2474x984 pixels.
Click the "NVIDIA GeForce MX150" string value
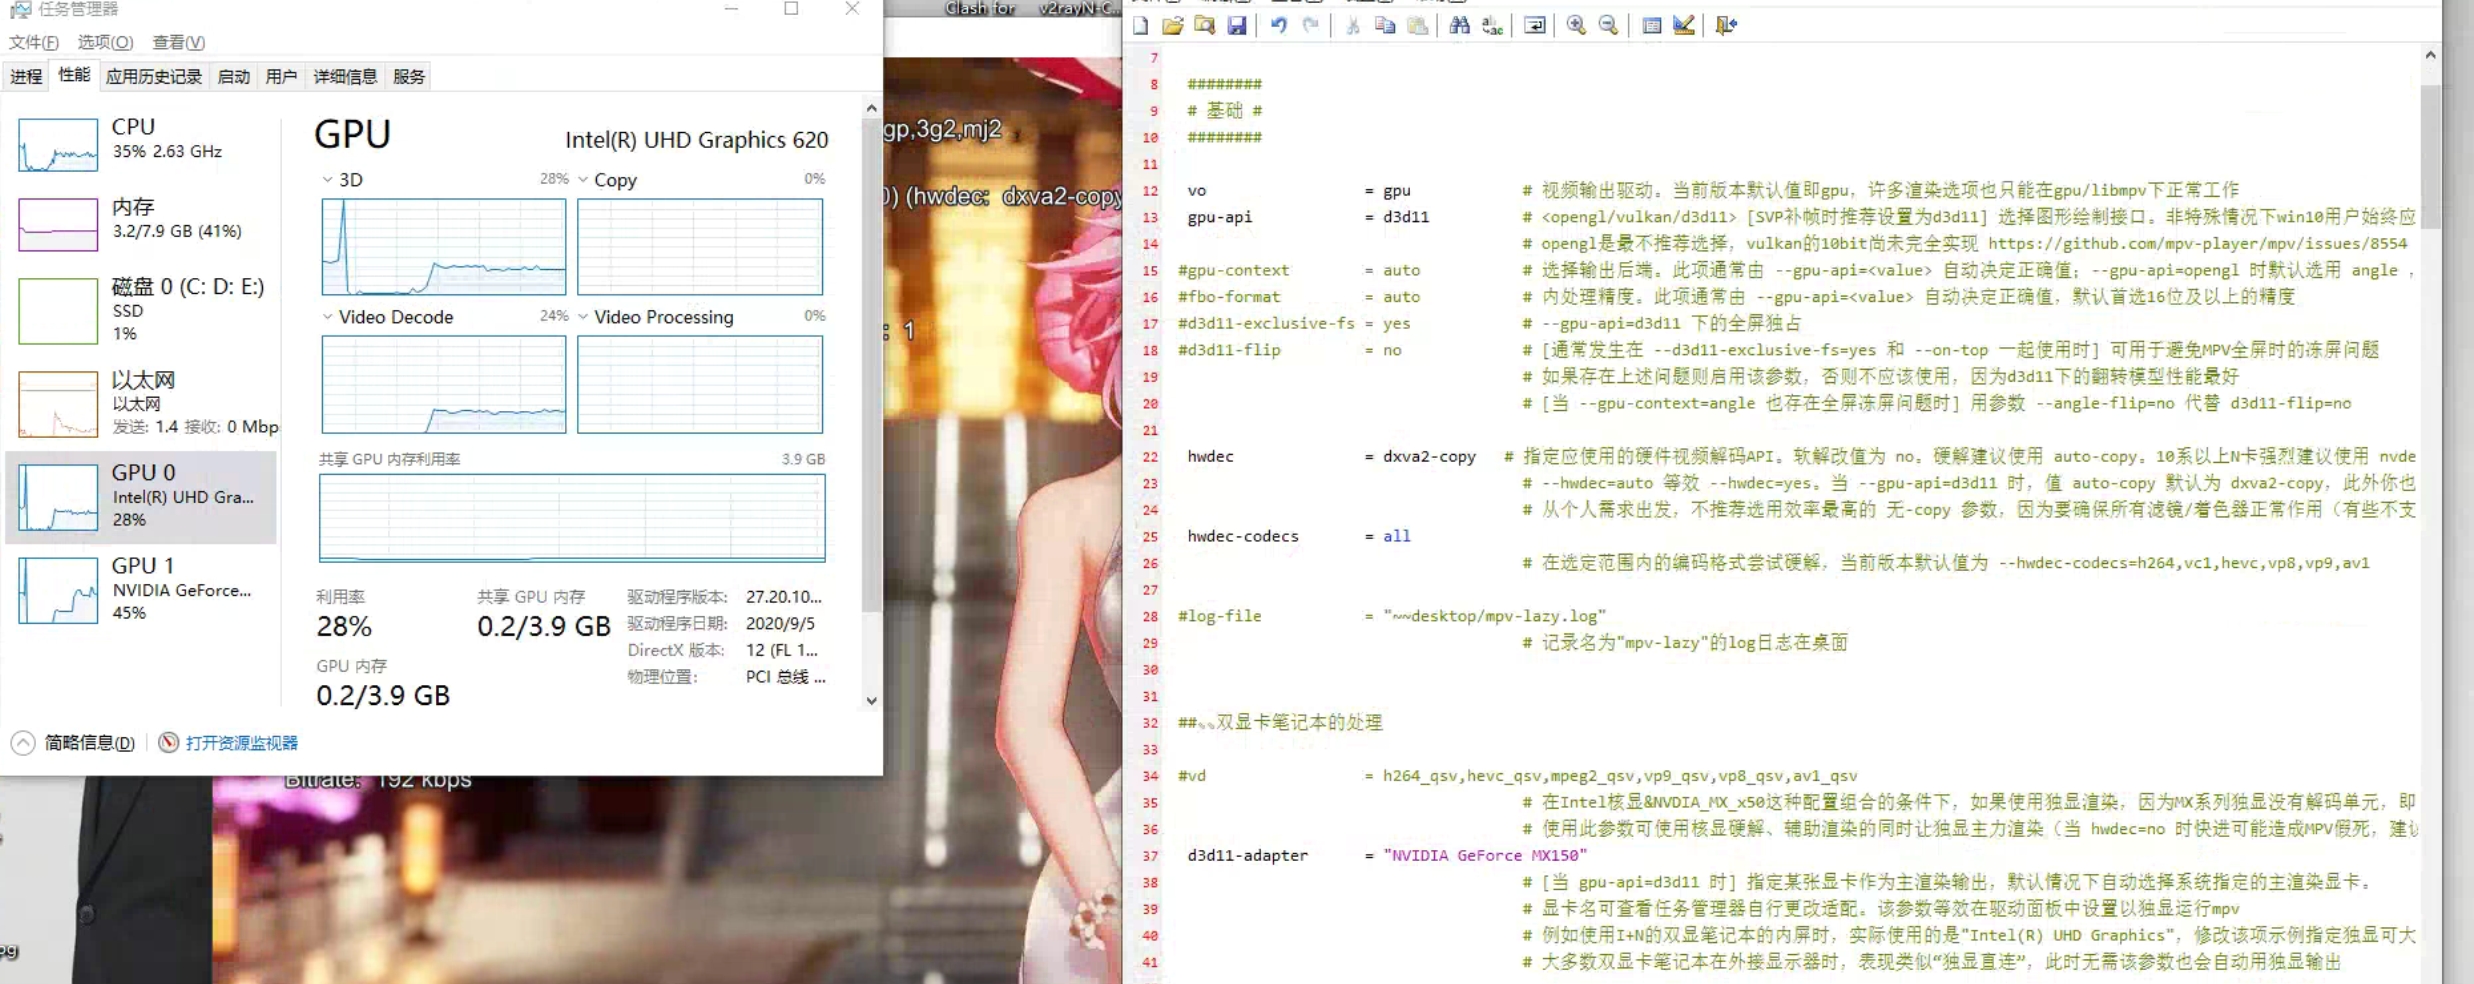pyautogui.click(x=1485, y=855)
